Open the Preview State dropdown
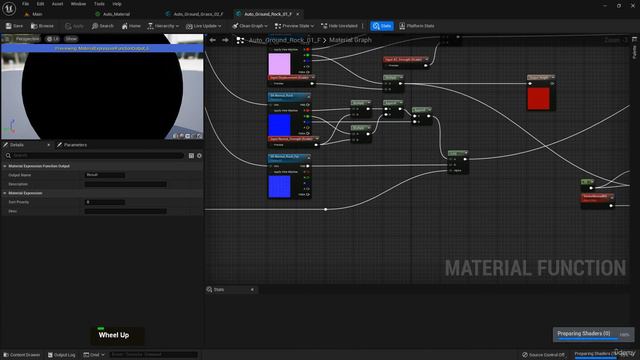The width and height of the screenshot is (640, 360). (x=294, y=26)
